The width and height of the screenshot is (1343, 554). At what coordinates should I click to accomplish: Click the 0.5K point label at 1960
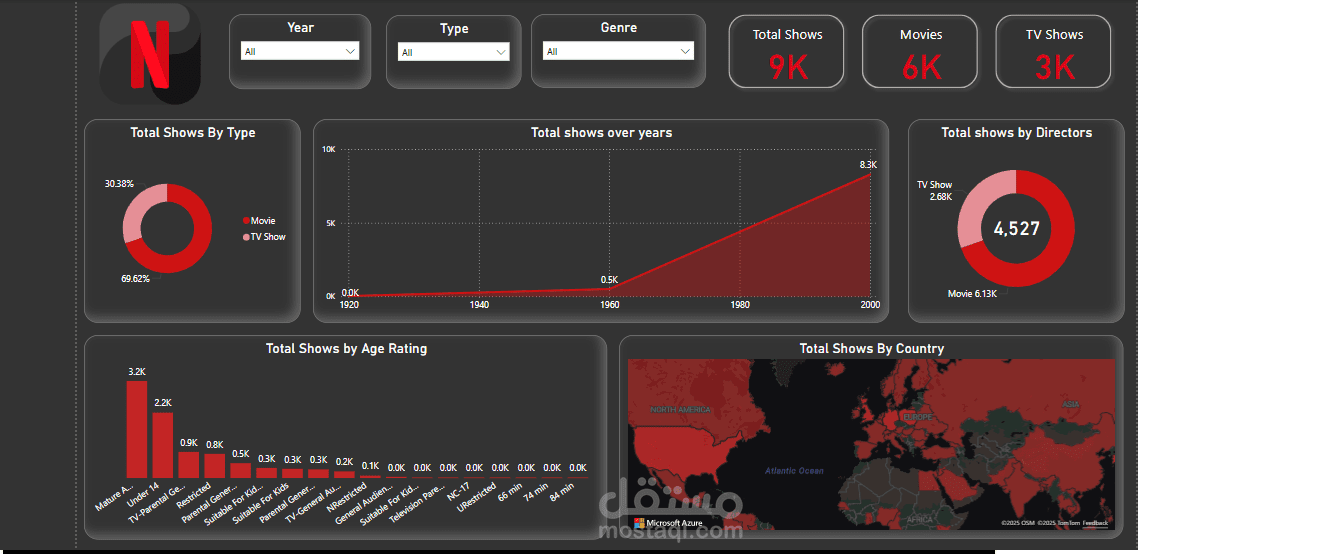tap(609, 280)
